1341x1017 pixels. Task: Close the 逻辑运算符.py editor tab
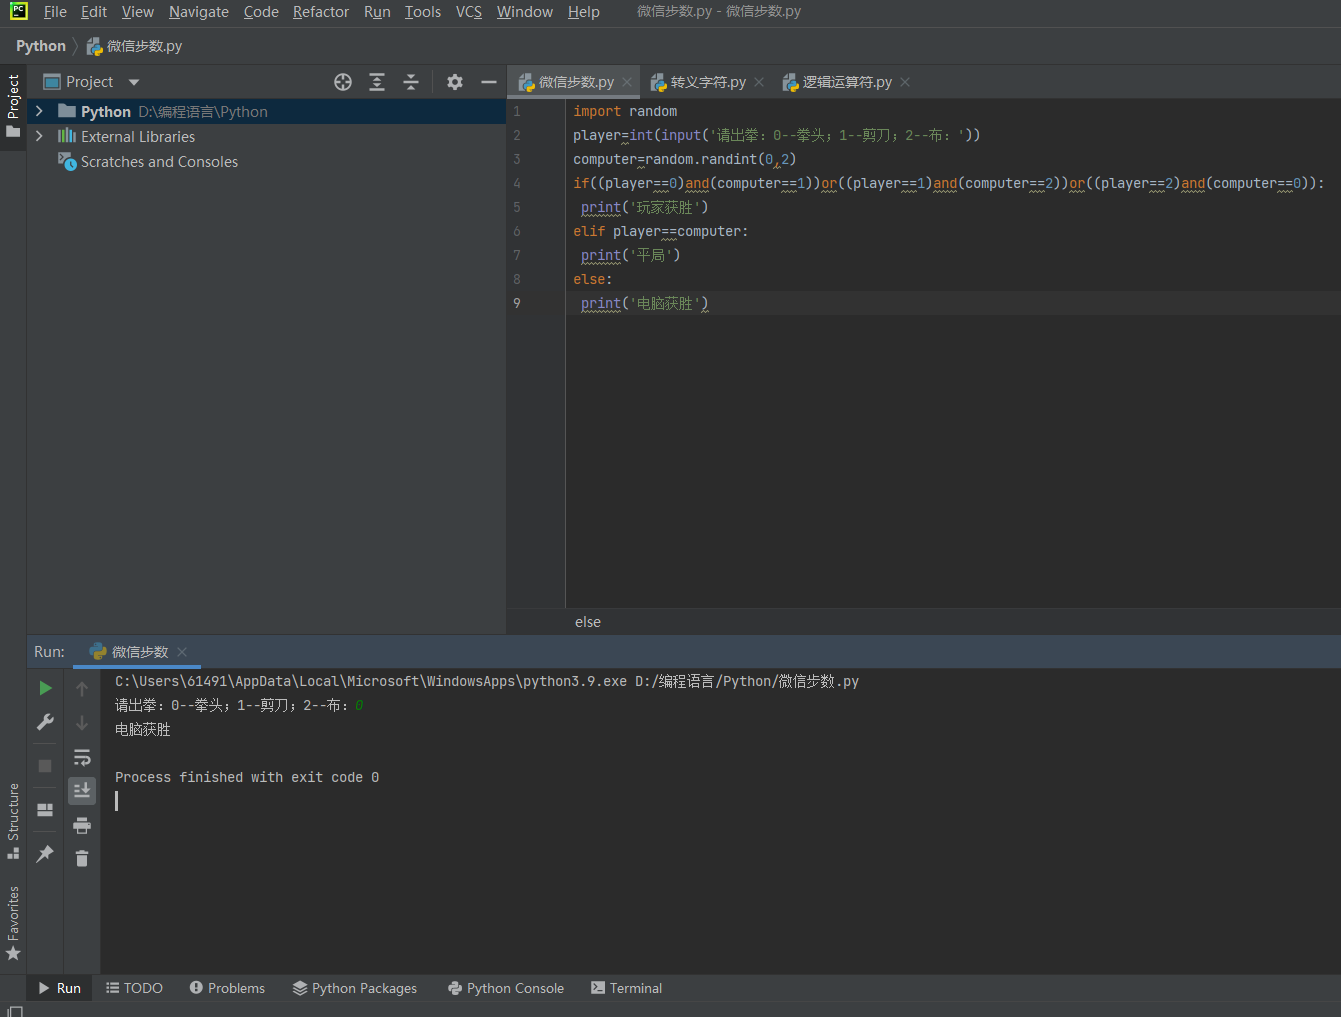coord(905,82)
